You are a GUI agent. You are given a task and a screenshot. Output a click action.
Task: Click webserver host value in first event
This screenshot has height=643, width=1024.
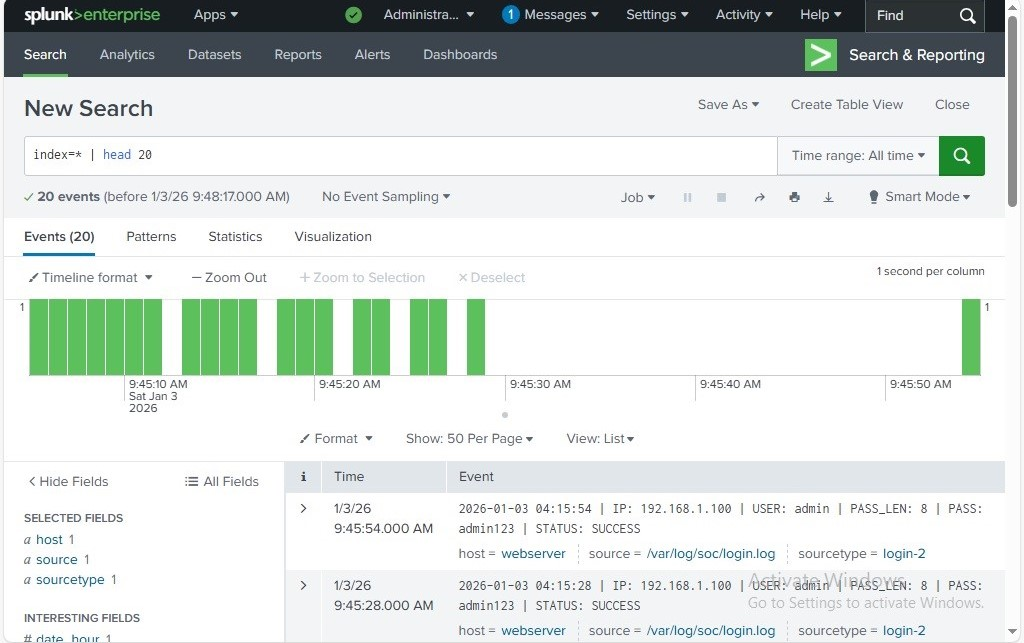tap(533, 554)
